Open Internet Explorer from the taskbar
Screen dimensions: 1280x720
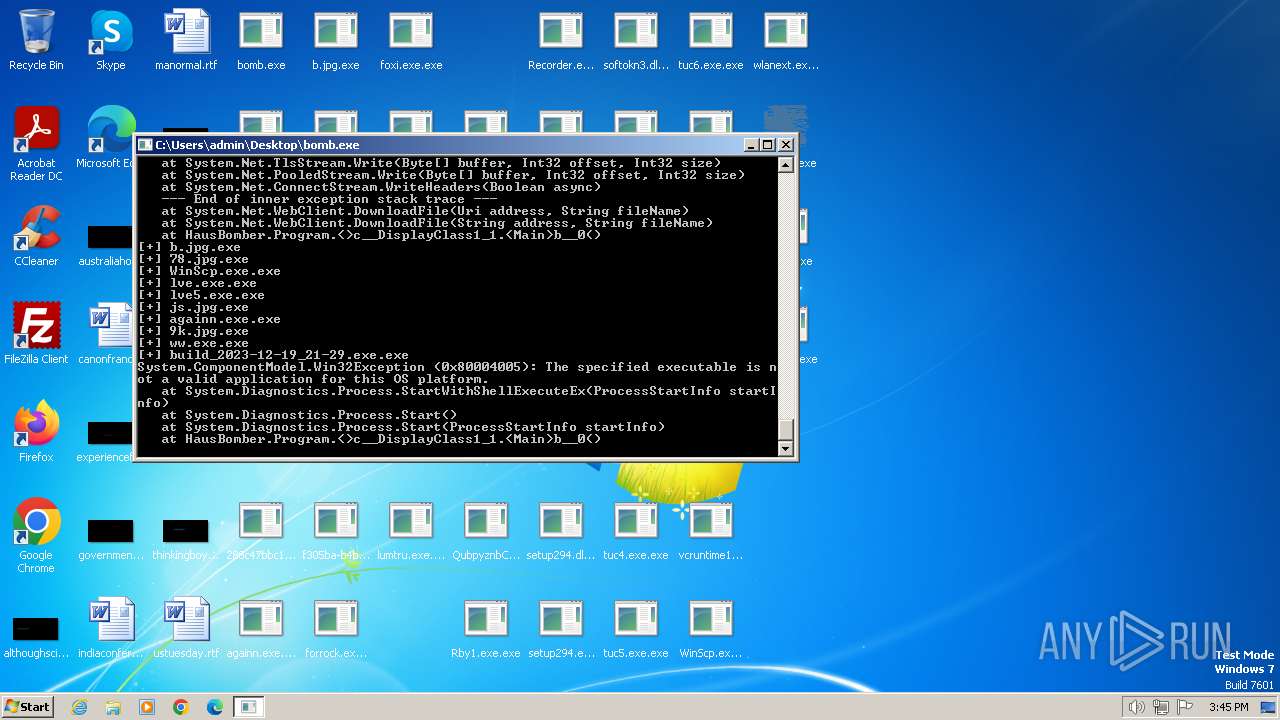(x=79, y=707)
